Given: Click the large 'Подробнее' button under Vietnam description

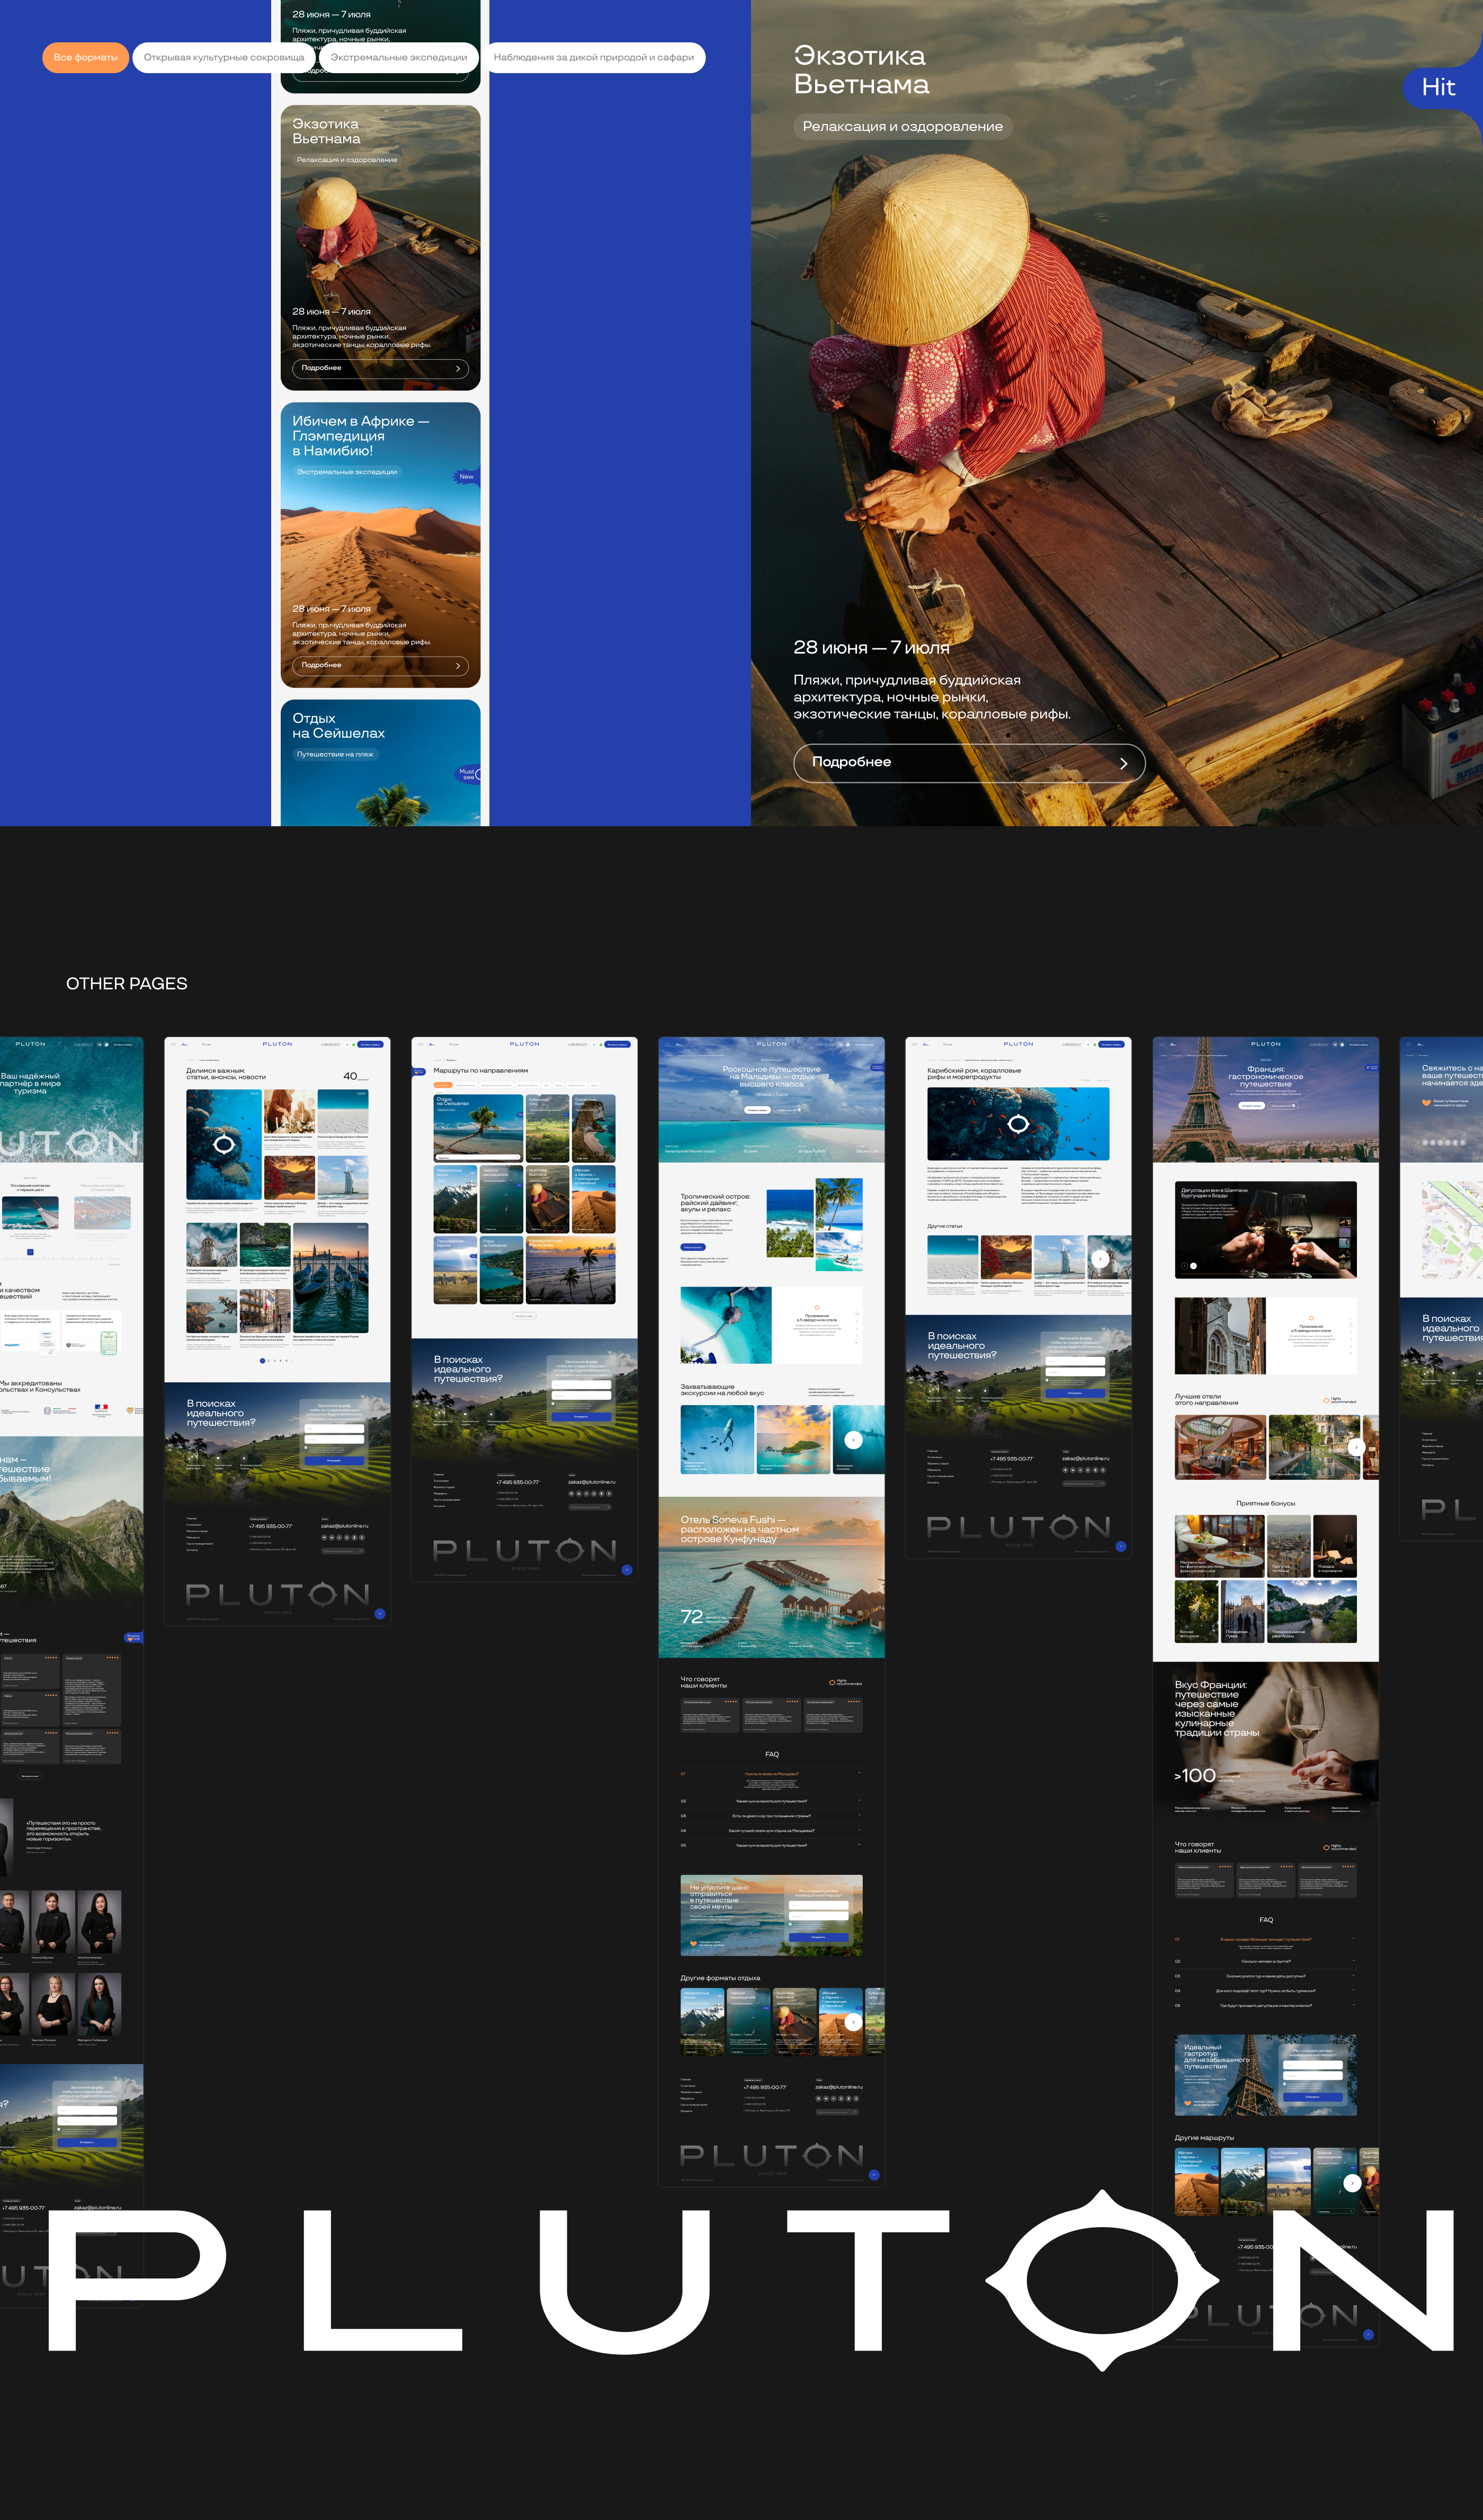Looking at the screenshot, I should pos(969,762).
